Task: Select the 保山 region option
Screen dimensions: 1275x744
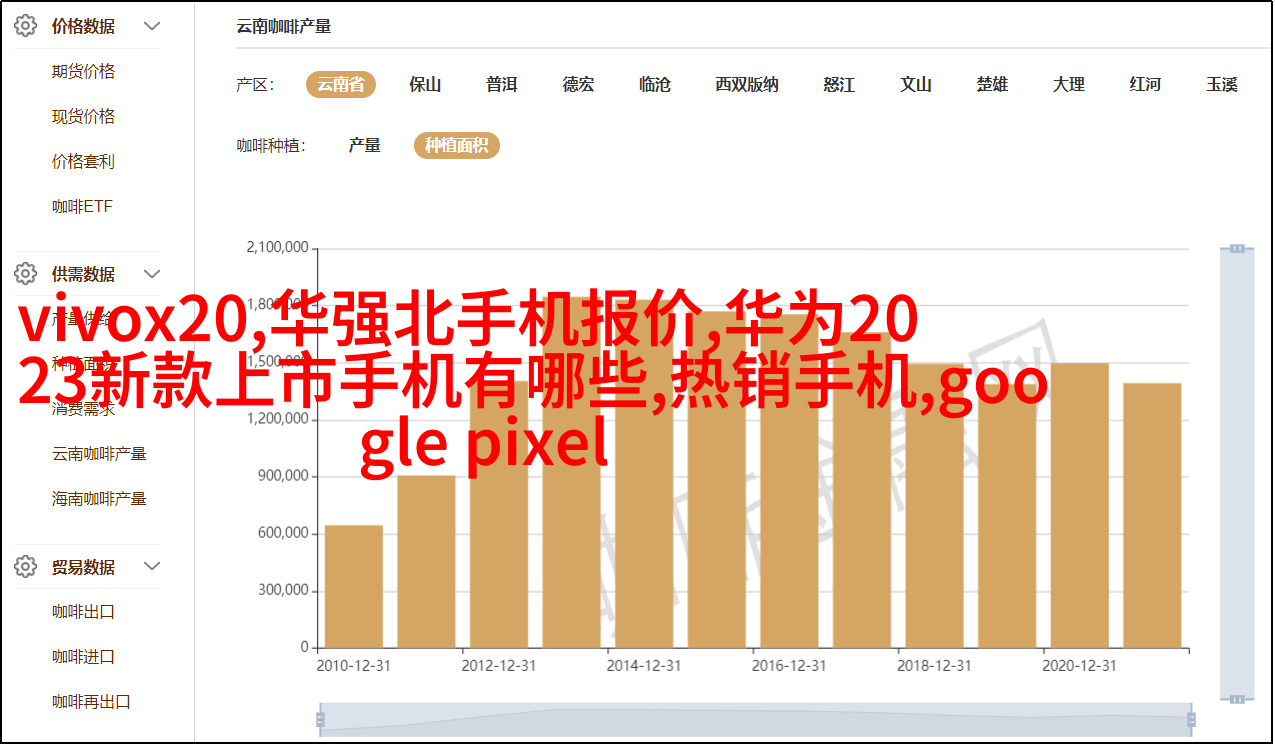Action: click(x=425, y=85)
